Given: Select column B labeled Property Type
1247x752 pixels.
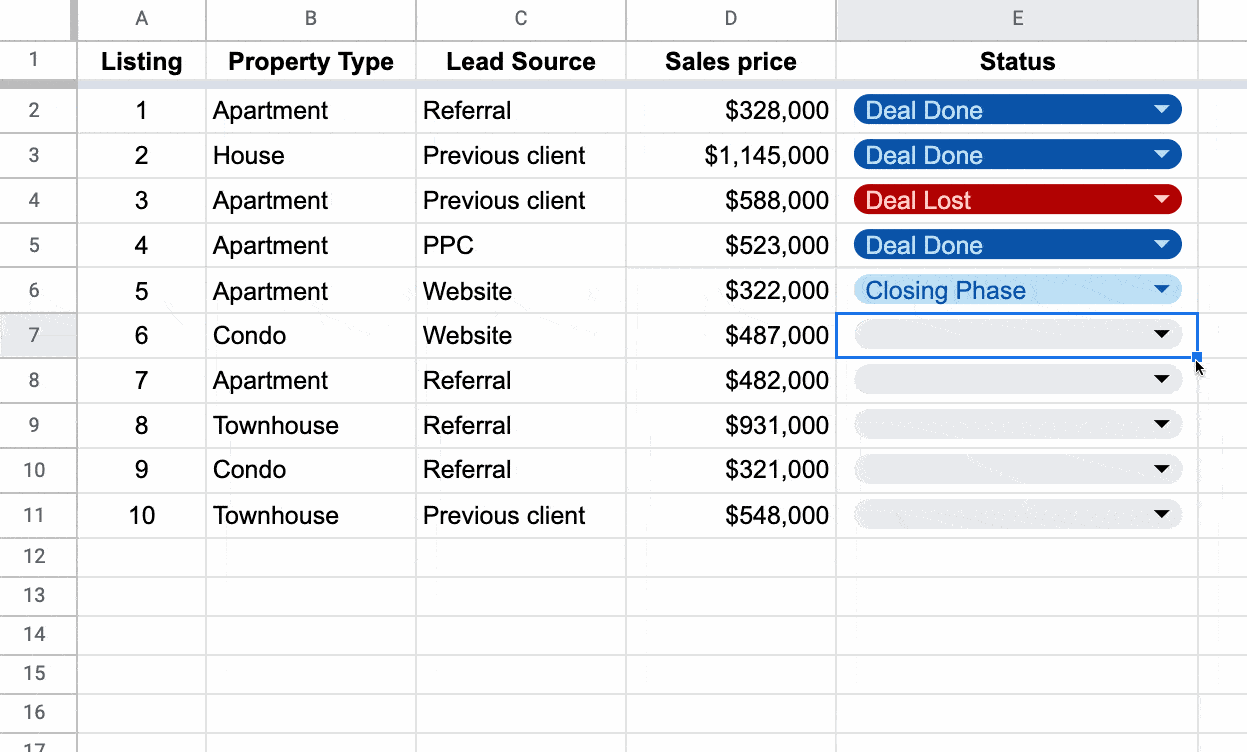Looking at the screenshot, I should point(310,18).
